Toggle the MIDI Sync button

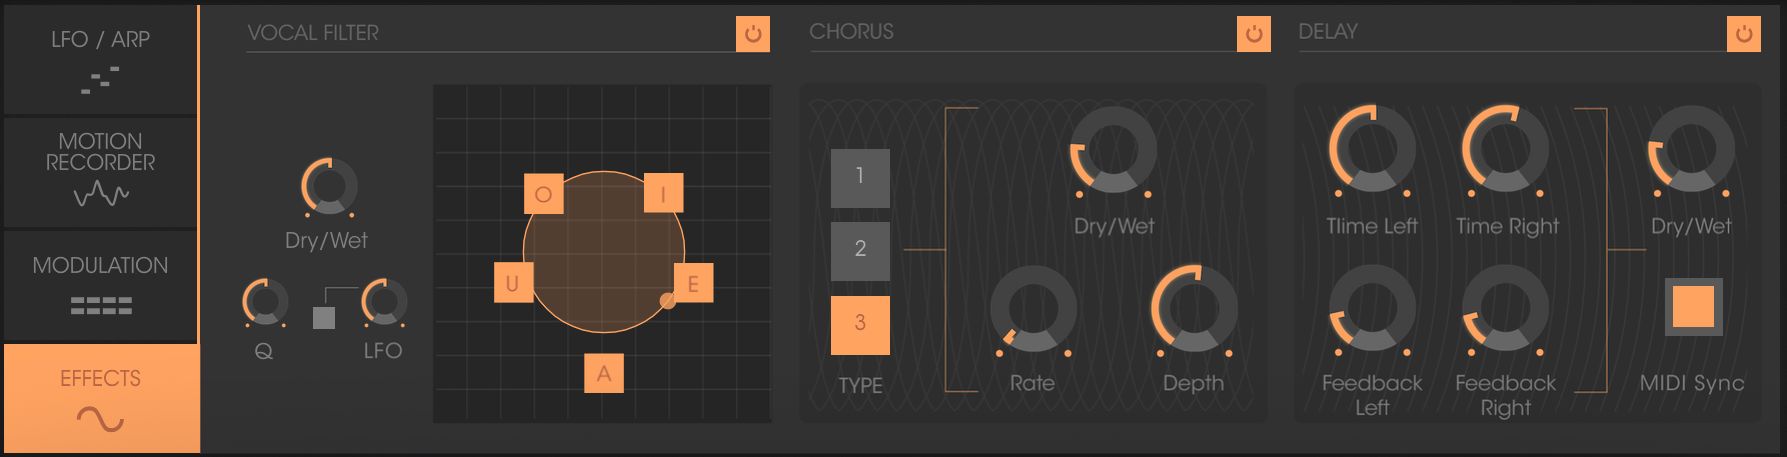[x=1693, y=307]
